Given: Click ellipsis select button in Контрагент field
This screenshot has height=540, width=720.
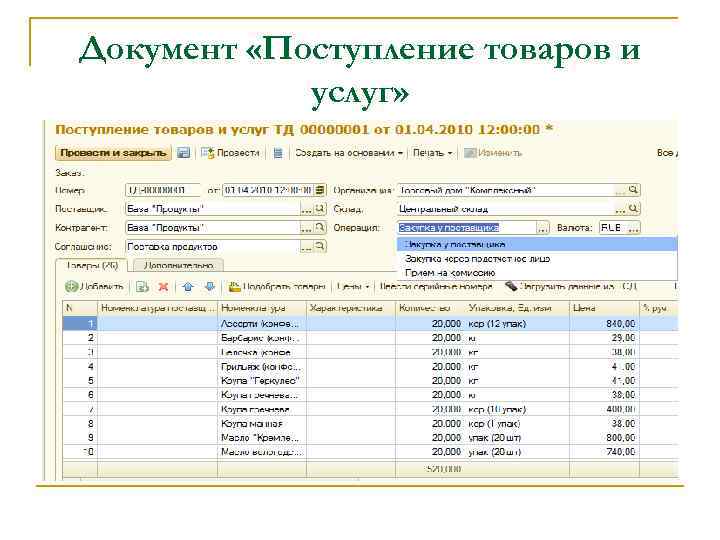Looking at the screenshot, I should (x=306, y=228).
